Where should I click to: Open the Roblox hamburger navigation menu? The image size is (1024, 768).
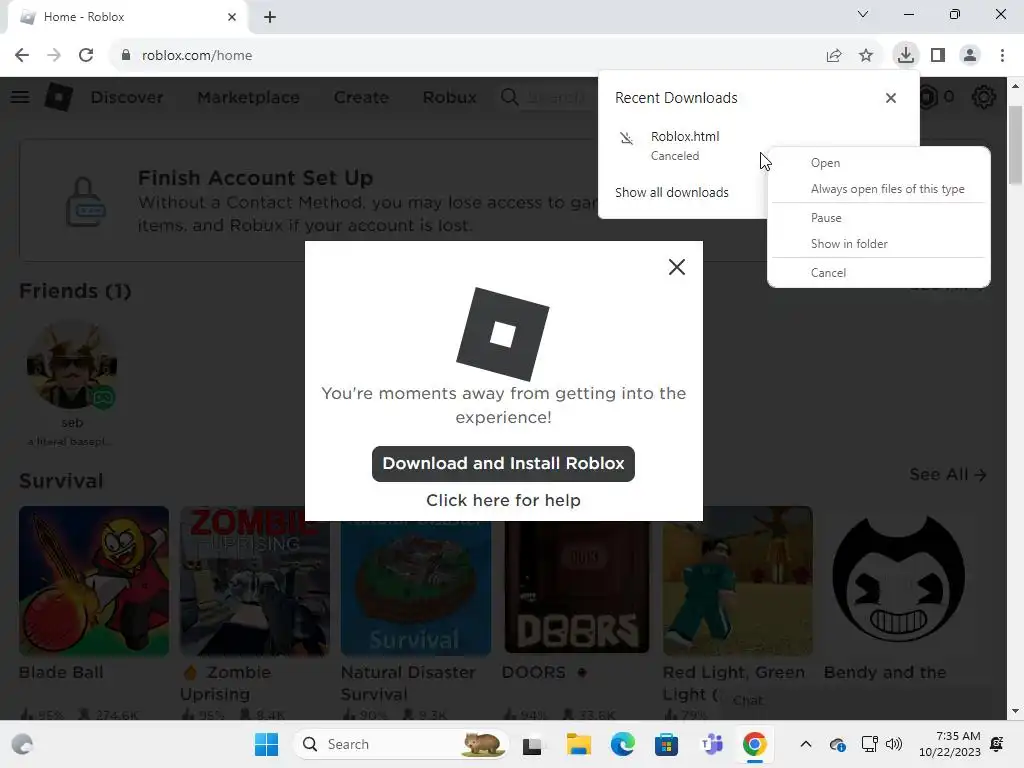20,97
